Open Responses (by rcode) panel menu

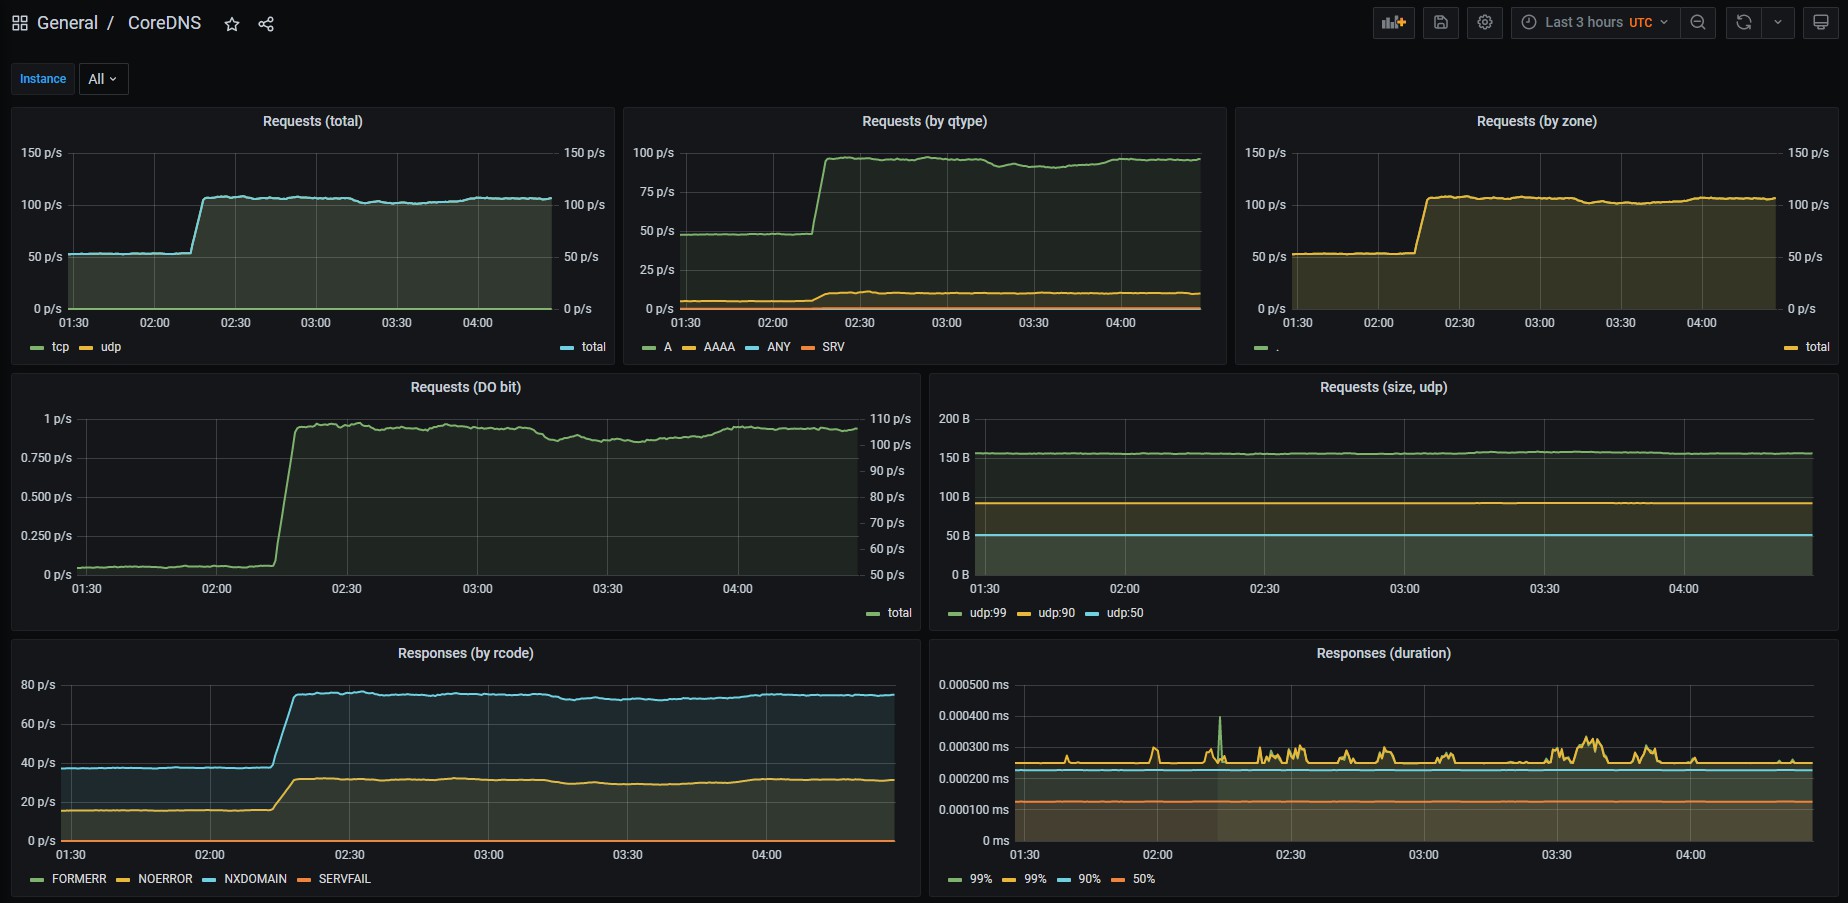(465, 653)
